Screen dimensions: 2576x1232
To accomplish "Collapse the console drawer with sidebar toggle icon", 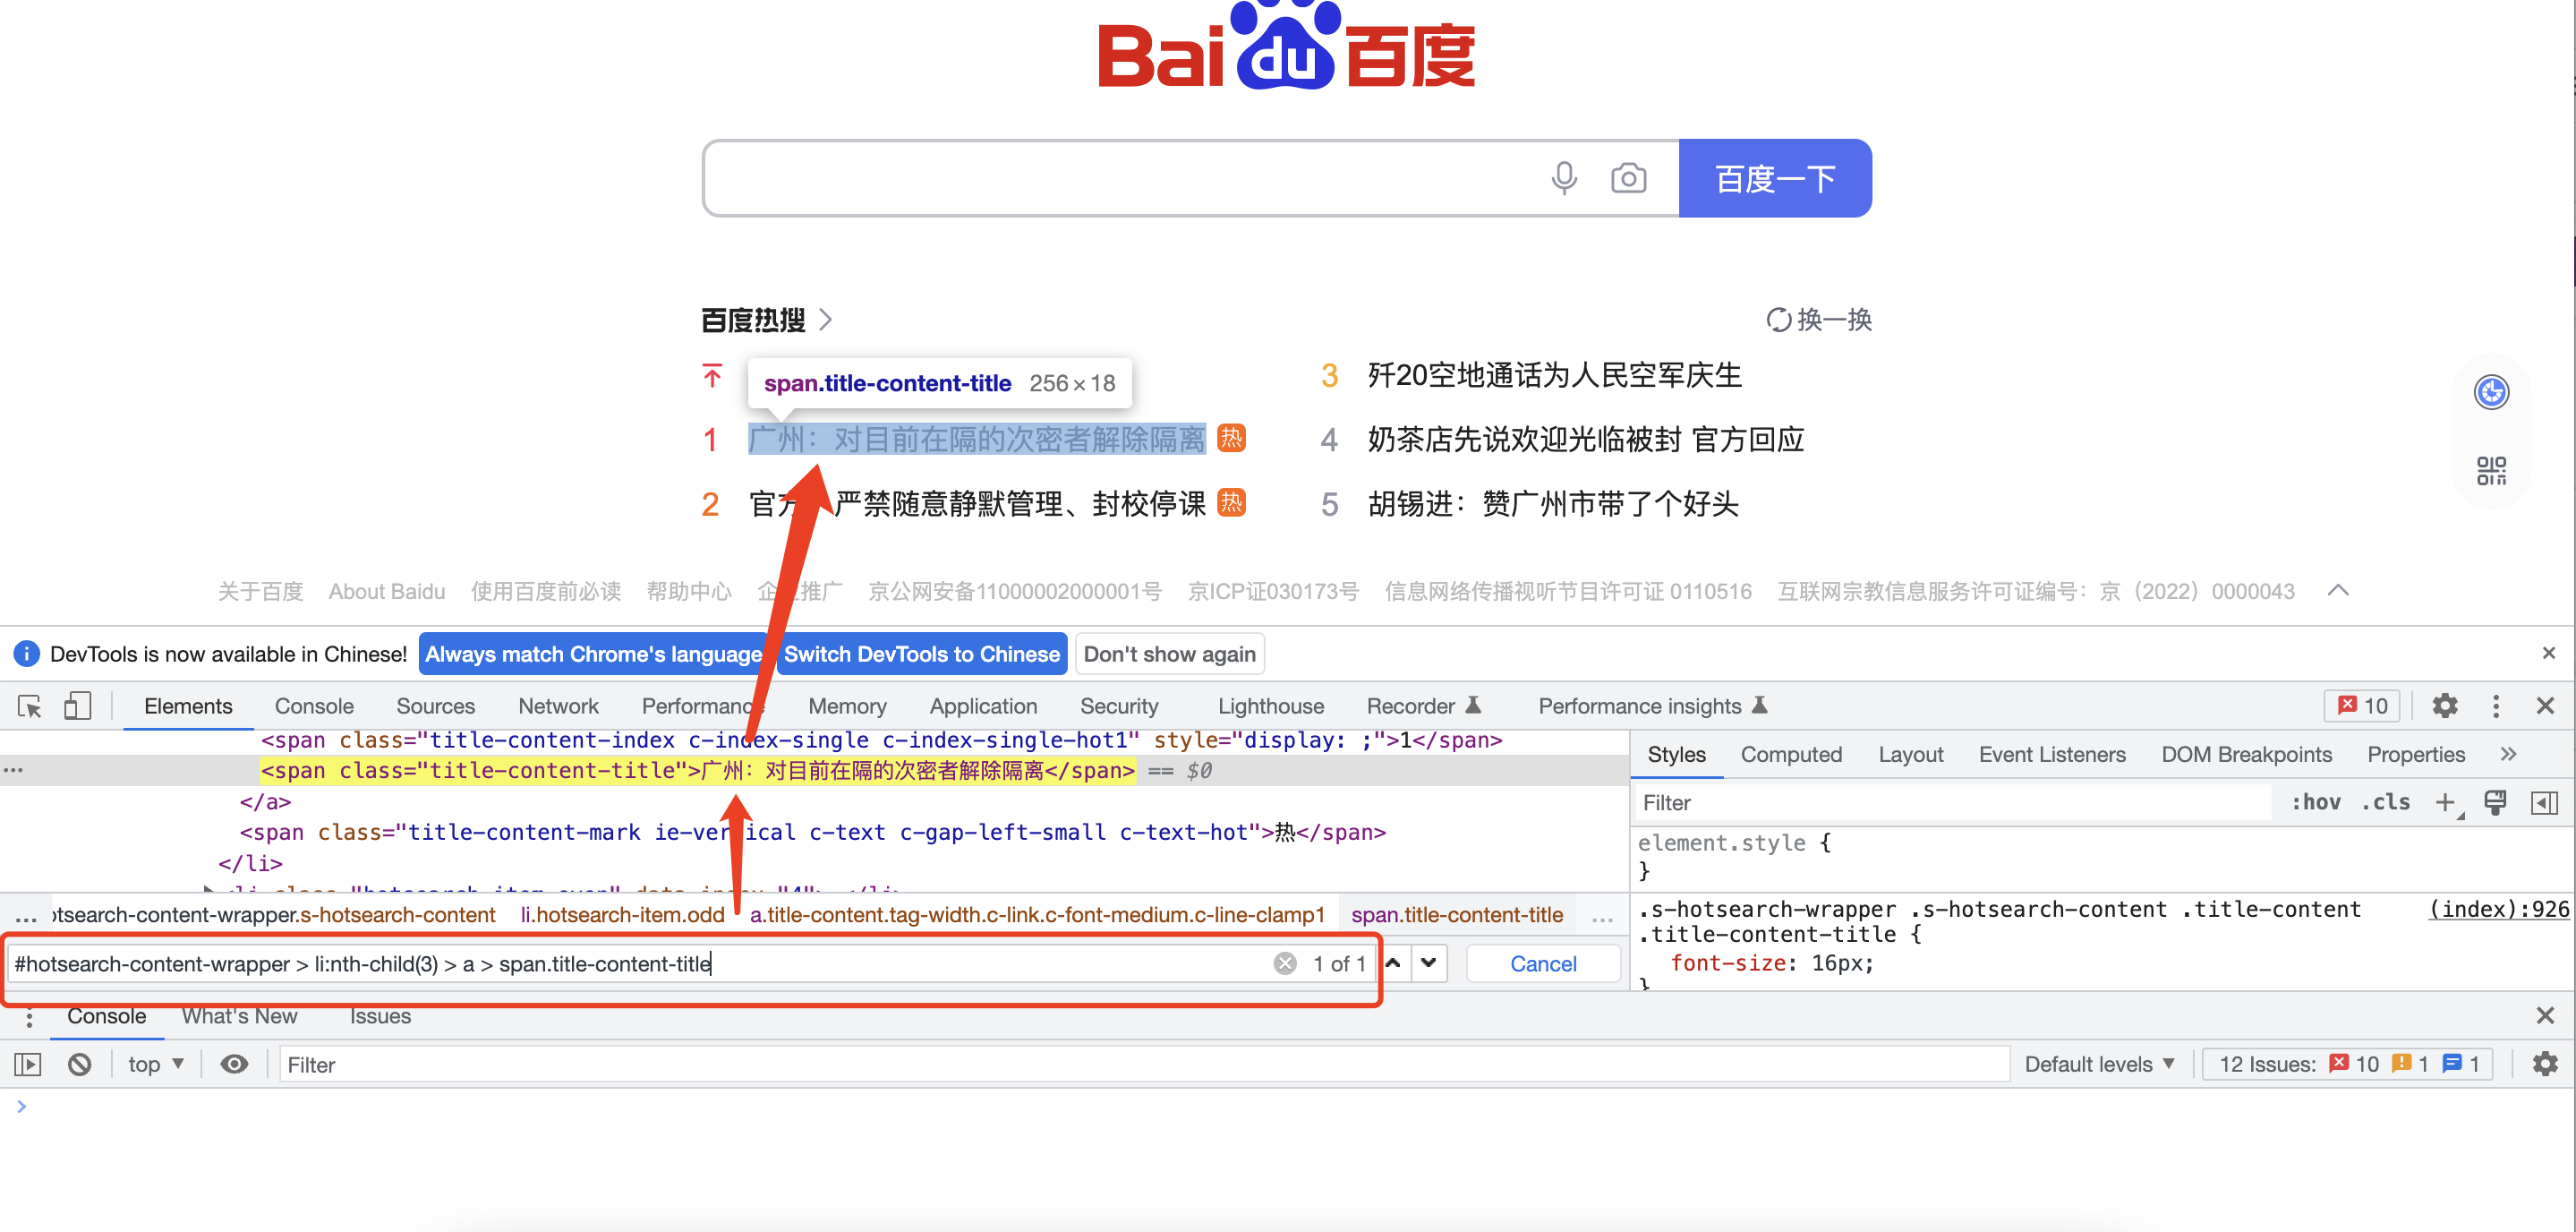I will [x=27, y=1064].
